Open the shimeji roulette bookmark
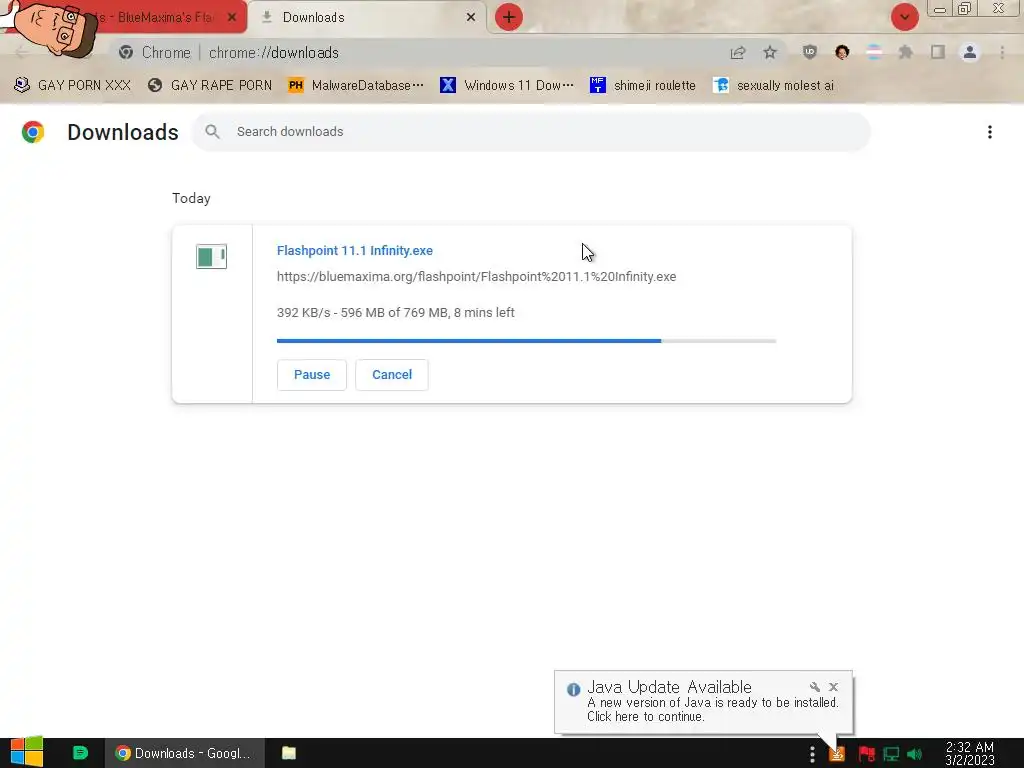The image size is (1024, 768). click(643, 86)
